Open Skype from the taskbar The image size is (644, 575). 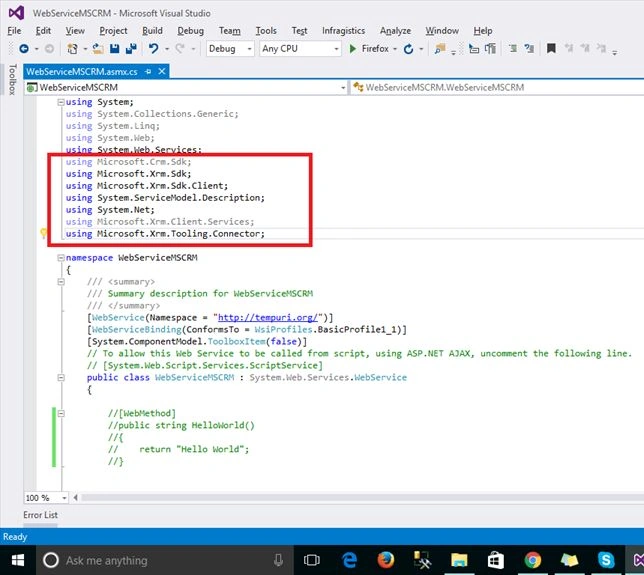(606, 560)
